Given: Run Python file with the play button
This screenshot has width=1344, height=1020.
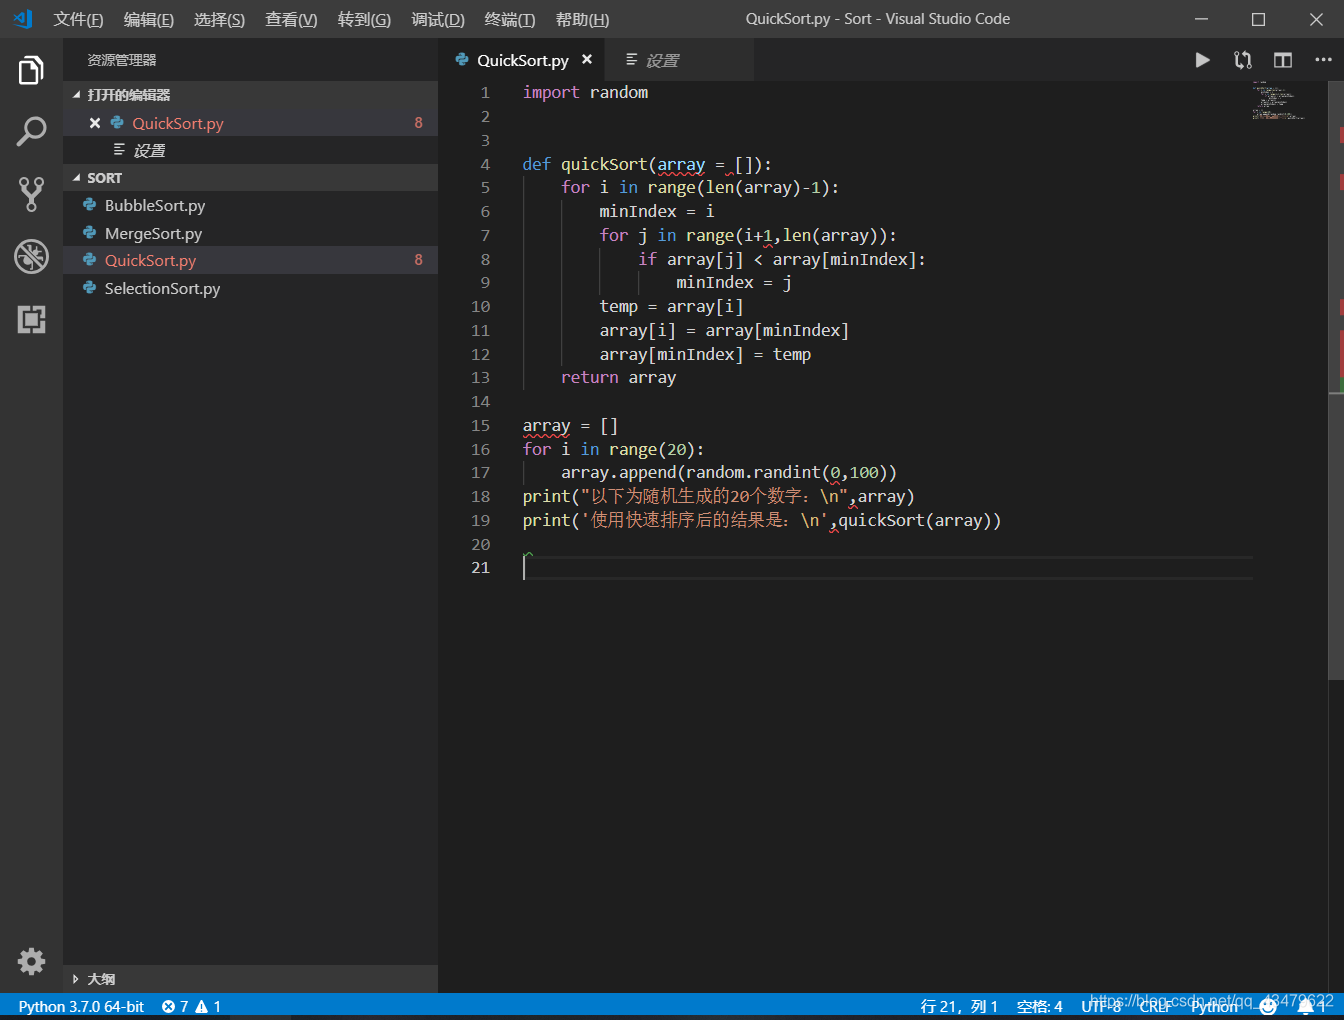Looking at the screenshot, I should pos(1202,60).
